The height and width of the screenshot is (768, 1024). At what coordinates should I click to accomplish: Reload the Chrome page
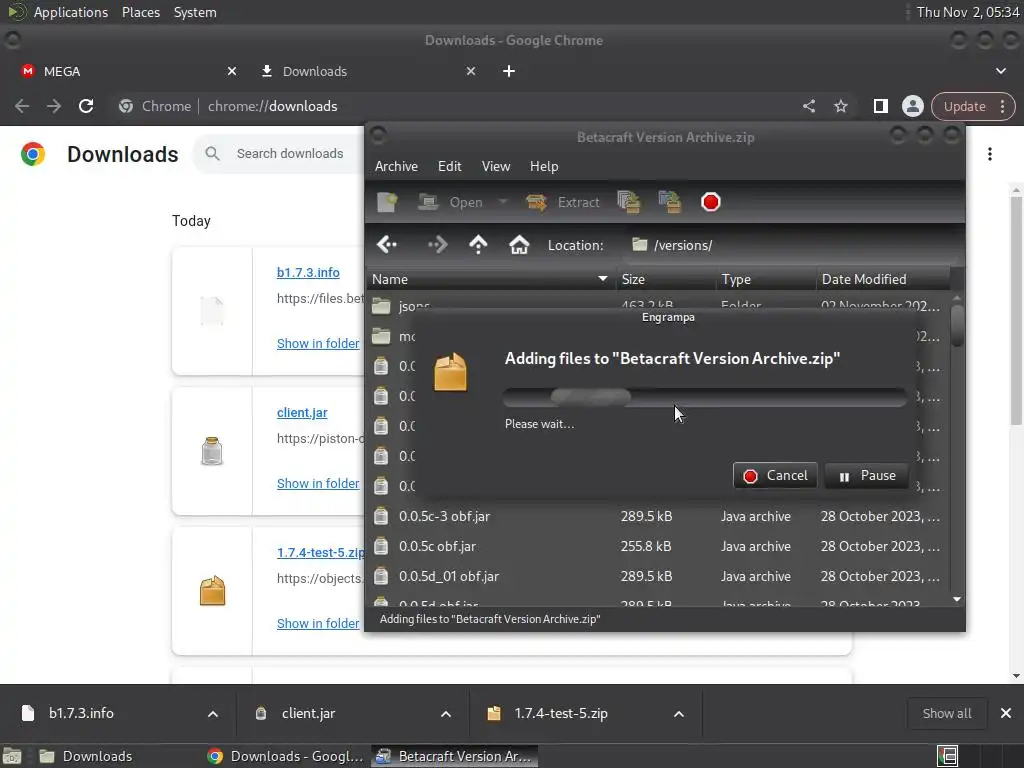86,106
